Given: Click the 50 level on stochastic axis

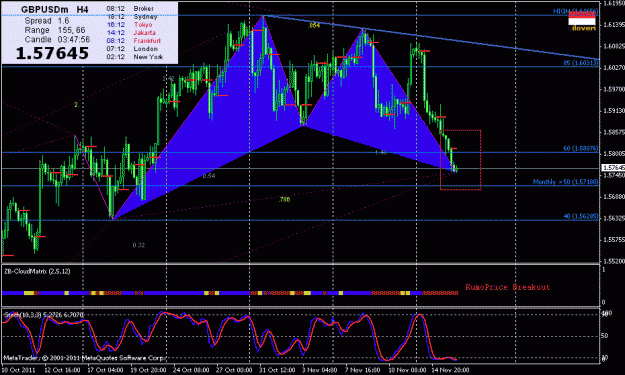Looking at the screenshot, I should (x=604, y=336).
